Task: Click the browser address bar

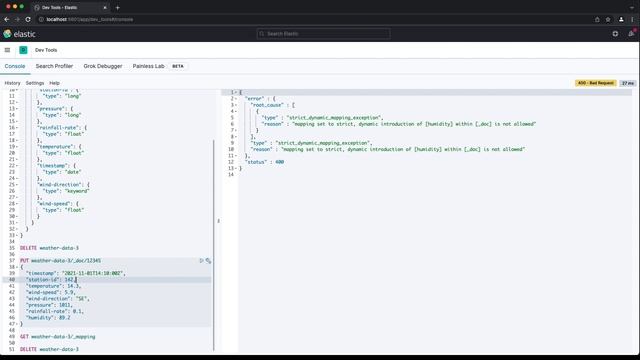Action: pos(314,19)
